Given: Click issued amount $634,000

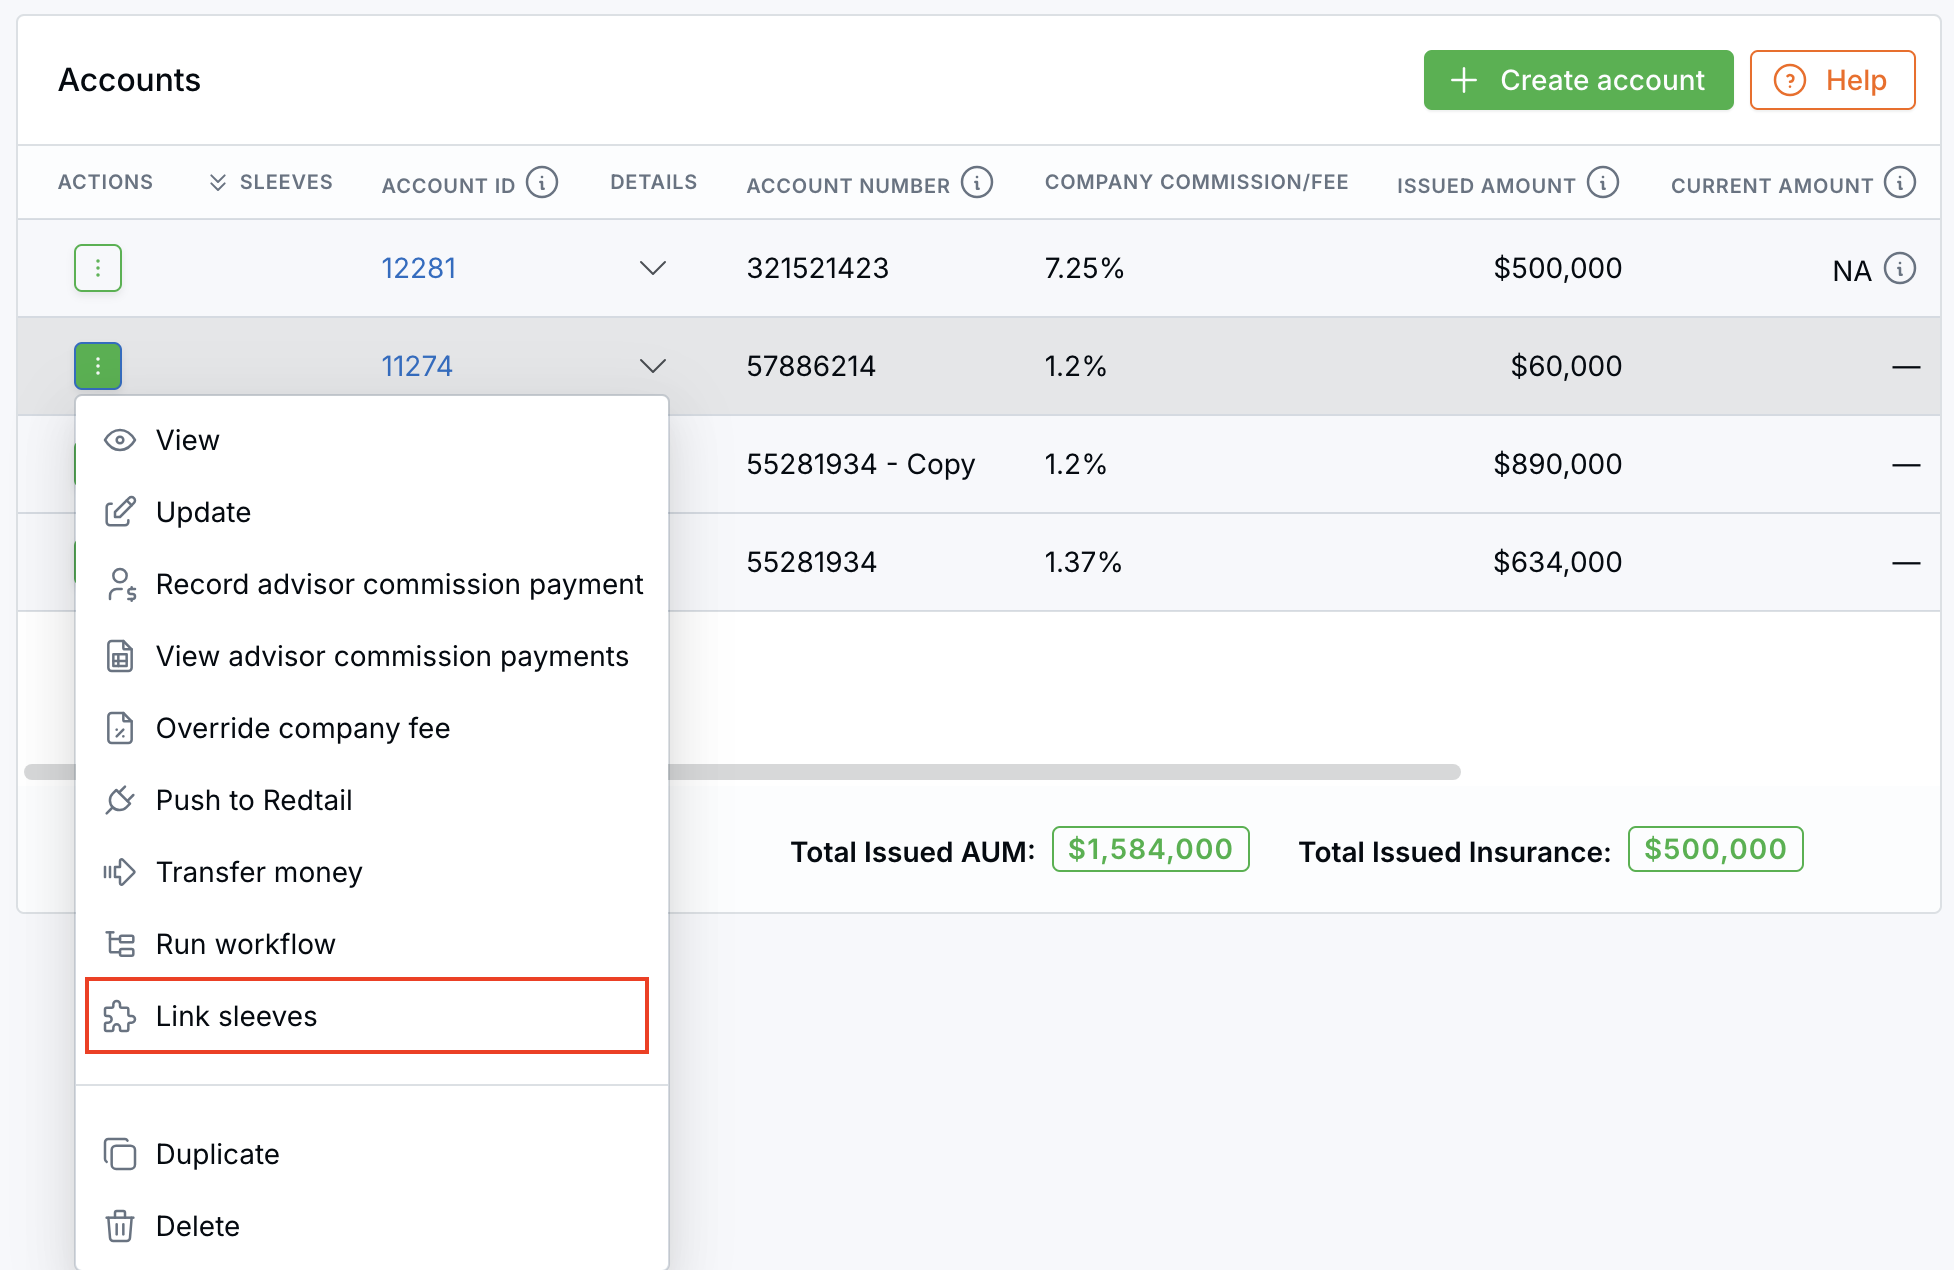Looking at the screenshot, I should coord(1557,562).
